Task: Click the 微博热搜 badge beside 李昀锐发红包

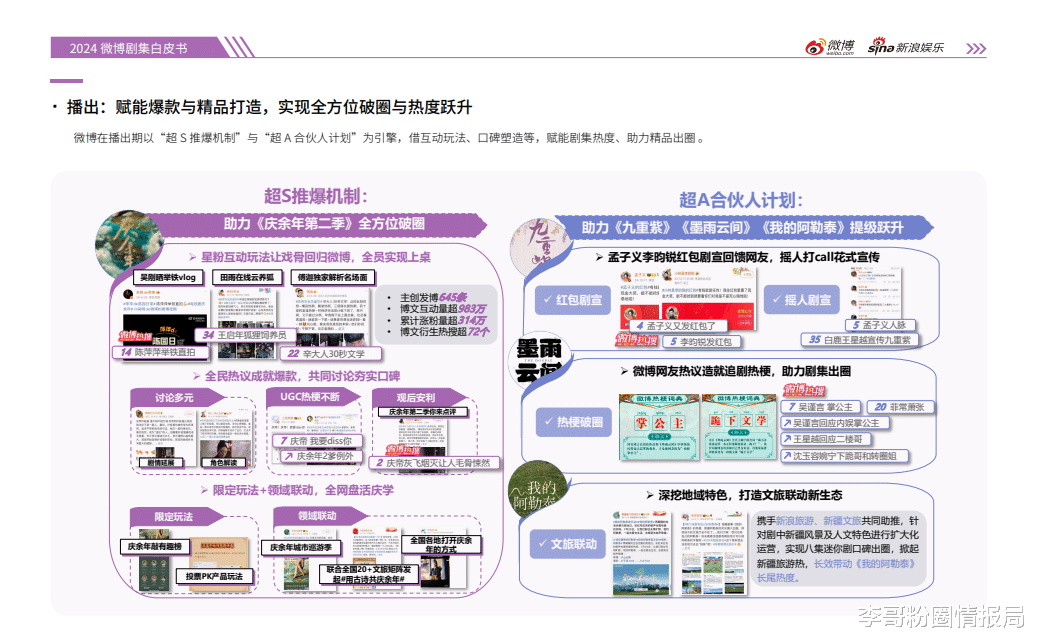Action: coord(637,340)
